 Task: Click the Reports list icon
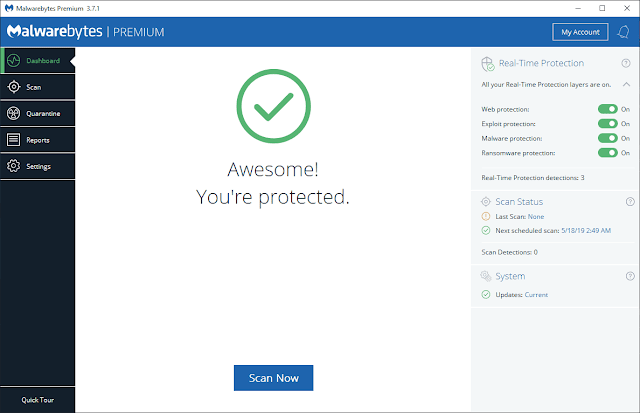click(x=13, y=140)
